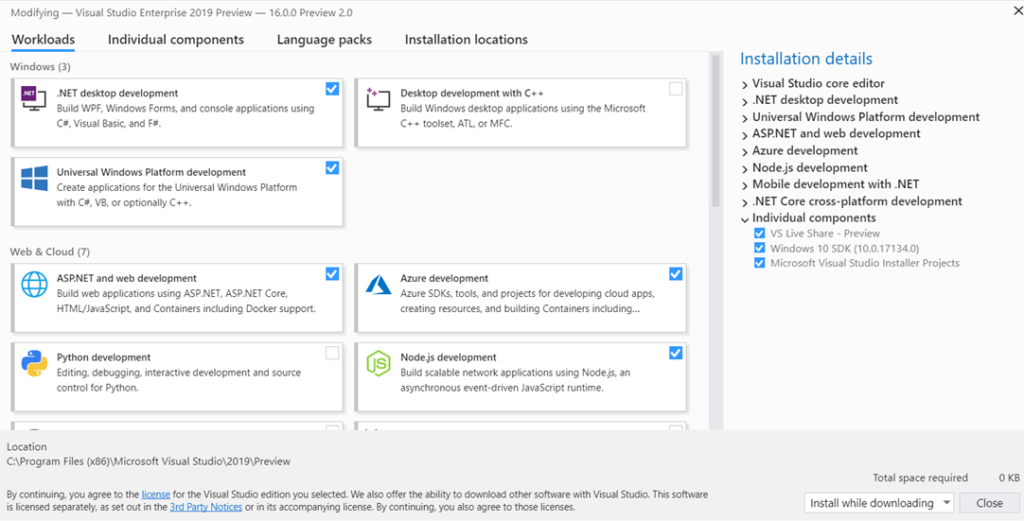Switch to Individual components tab
Image resolution: width=1024 pixels, height=521 pixels.
click(x=176, y=40)
